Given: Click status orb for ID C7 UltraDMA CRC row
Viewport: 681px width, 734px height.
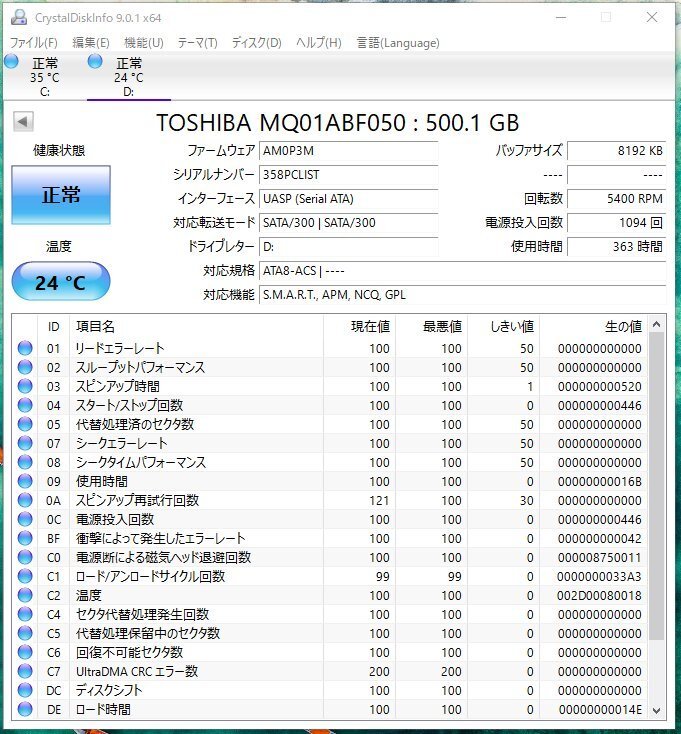Looking at the screenshot, I should (x=25, y=671).
